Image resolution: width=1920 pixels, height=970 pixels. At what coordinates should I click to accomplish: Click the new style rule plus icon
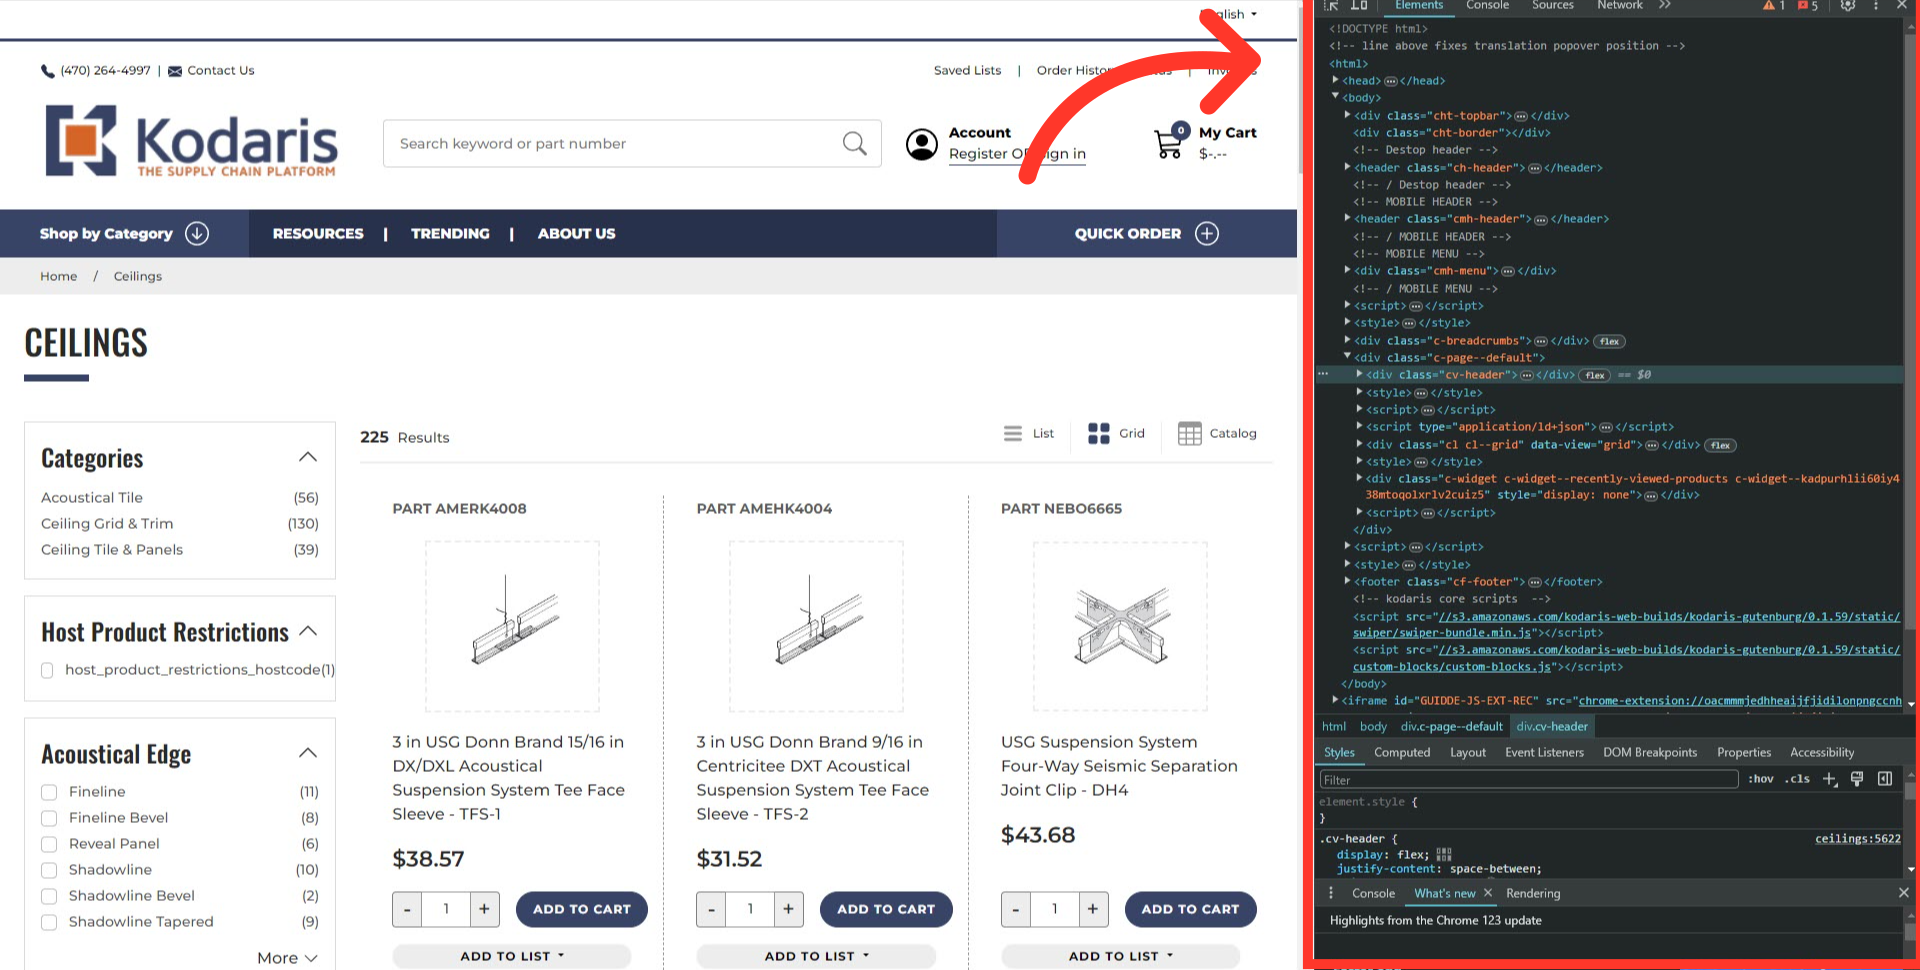1829,779
